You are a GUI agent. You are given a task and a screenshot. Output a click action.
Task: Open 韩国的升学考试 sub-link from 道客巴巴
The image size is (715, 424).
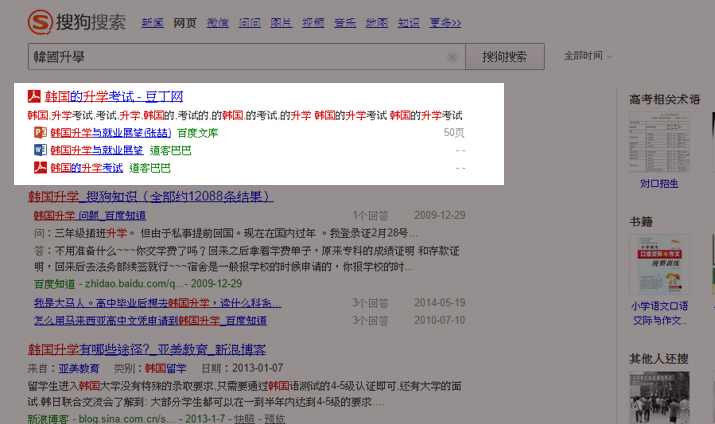pyautogui.click(x=87, y=168)
